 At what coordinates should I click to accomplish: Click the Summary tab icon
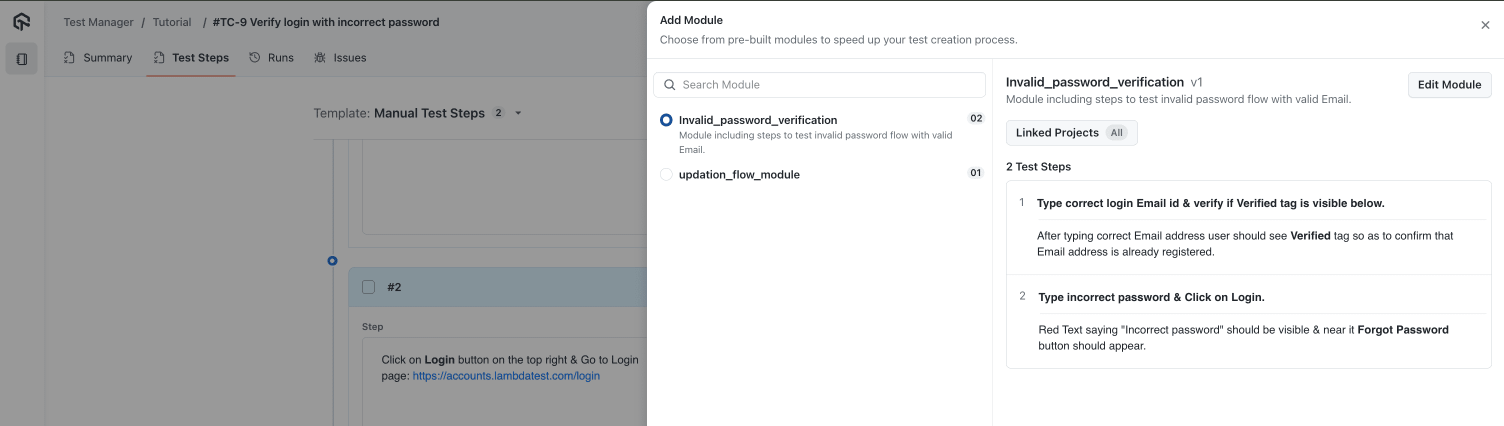(x=70, y=58)
